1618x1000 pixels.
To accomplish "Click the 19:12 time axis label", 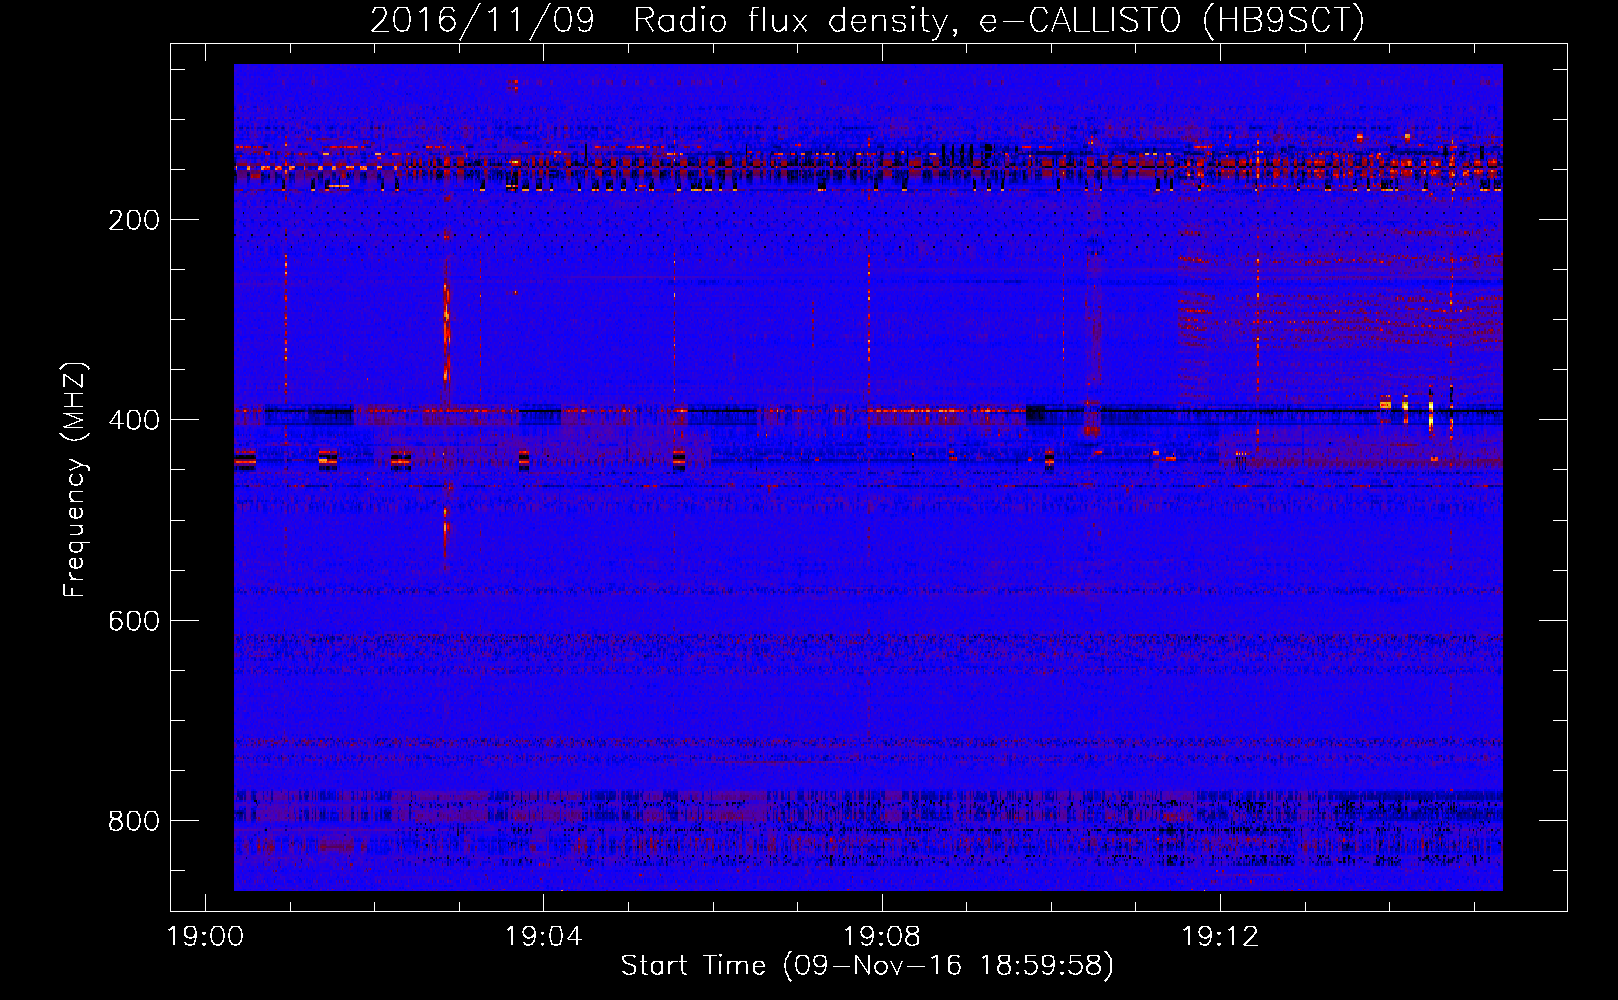I will pyautogui.click(x=1220, y=937).
